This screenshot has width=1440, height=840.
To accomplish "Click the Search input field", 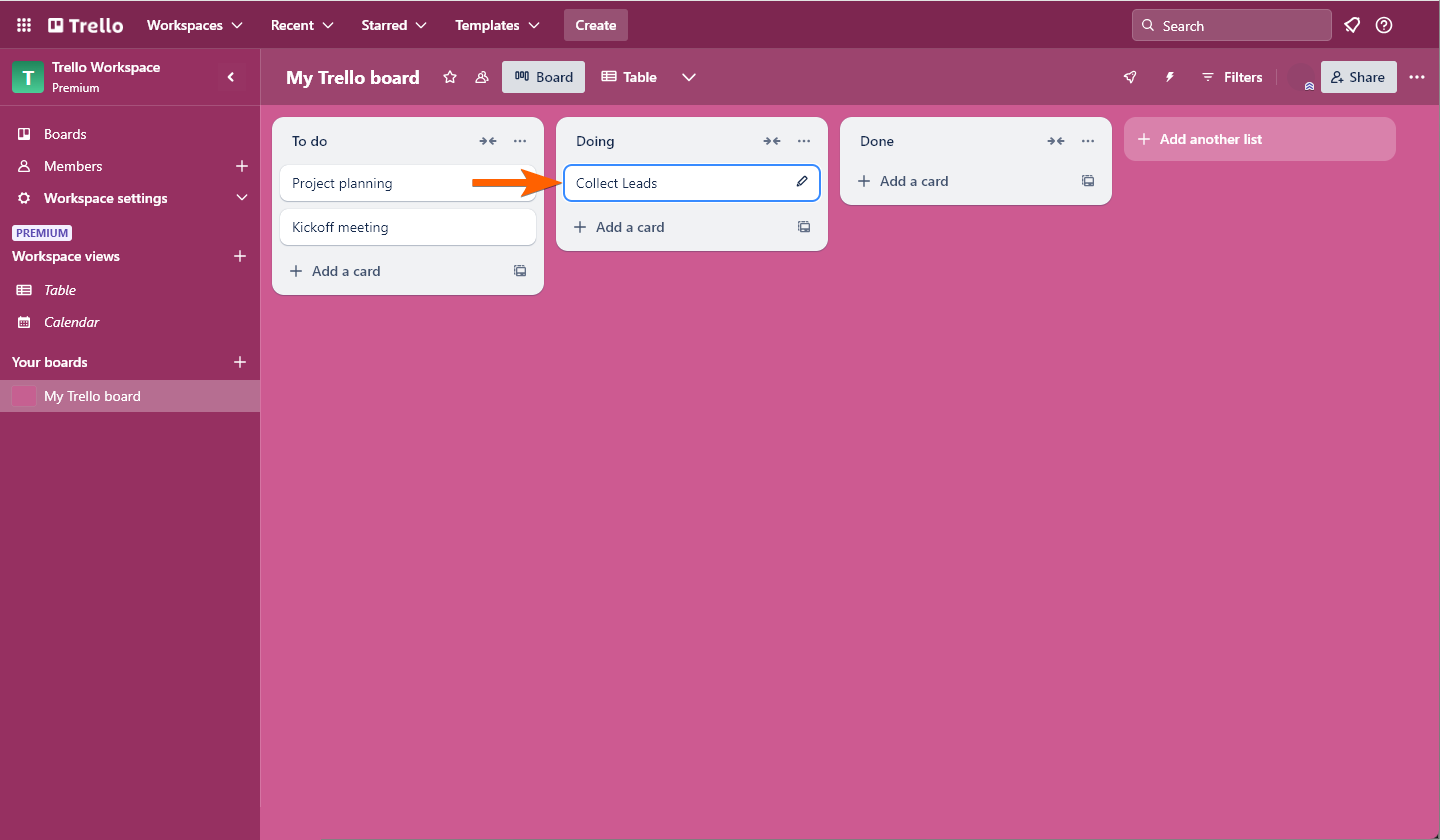I will click(x=1232, y=25).
